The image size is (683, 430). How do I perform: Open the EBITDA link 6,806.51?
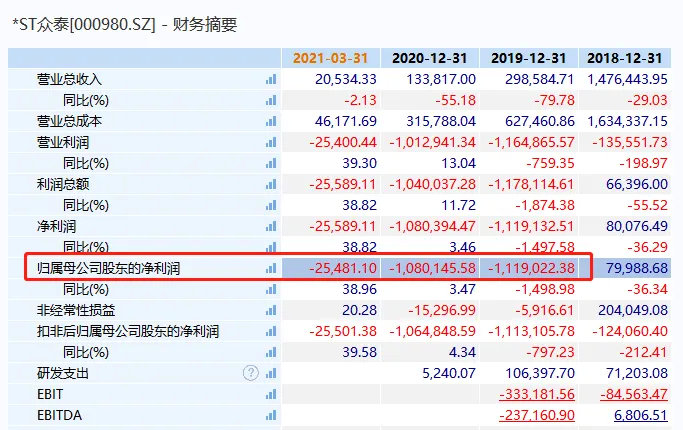click(x=641, y=415)
